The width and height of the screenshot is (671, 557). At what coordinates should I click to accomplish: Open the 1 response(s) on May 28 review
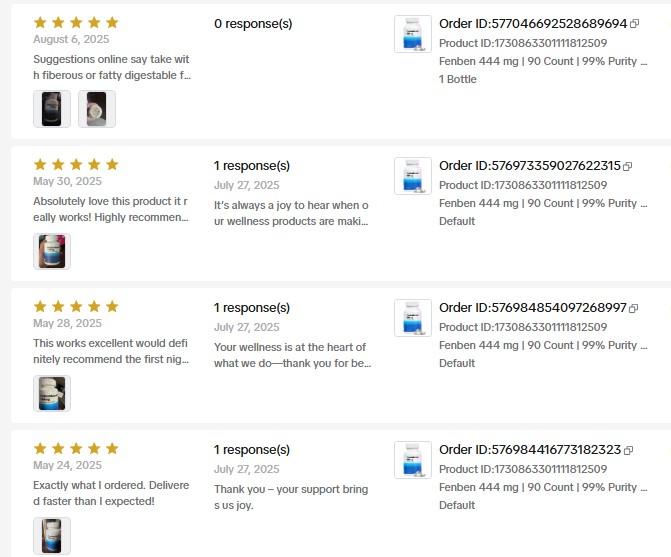pyautogui.click(x=252, y=308)
